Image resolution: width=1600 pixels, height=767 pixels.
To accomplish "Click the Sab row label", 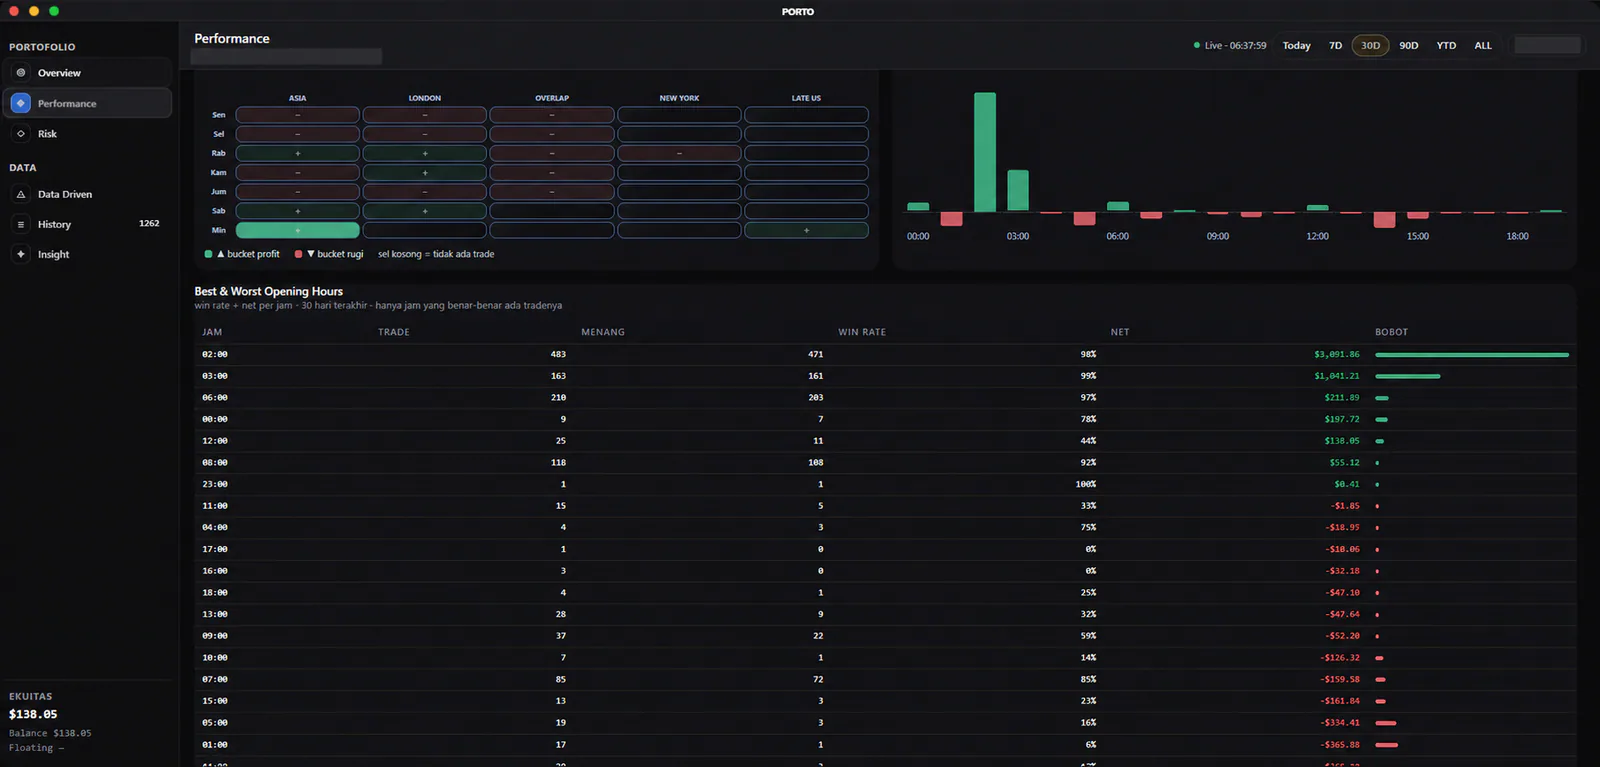I will [218, 211].
